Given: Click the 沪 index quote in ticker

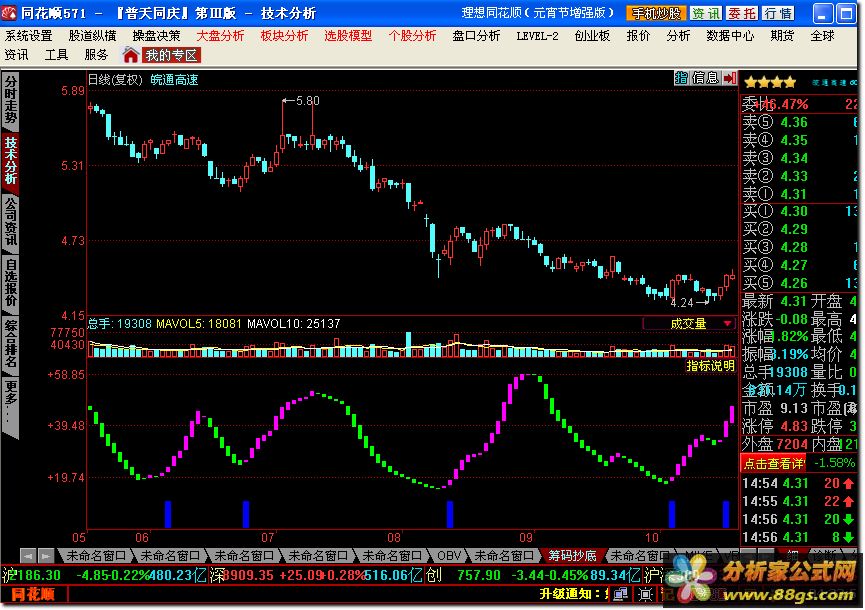Looking at the screenshot, I should pyautogui.click(x=104, y=575).
